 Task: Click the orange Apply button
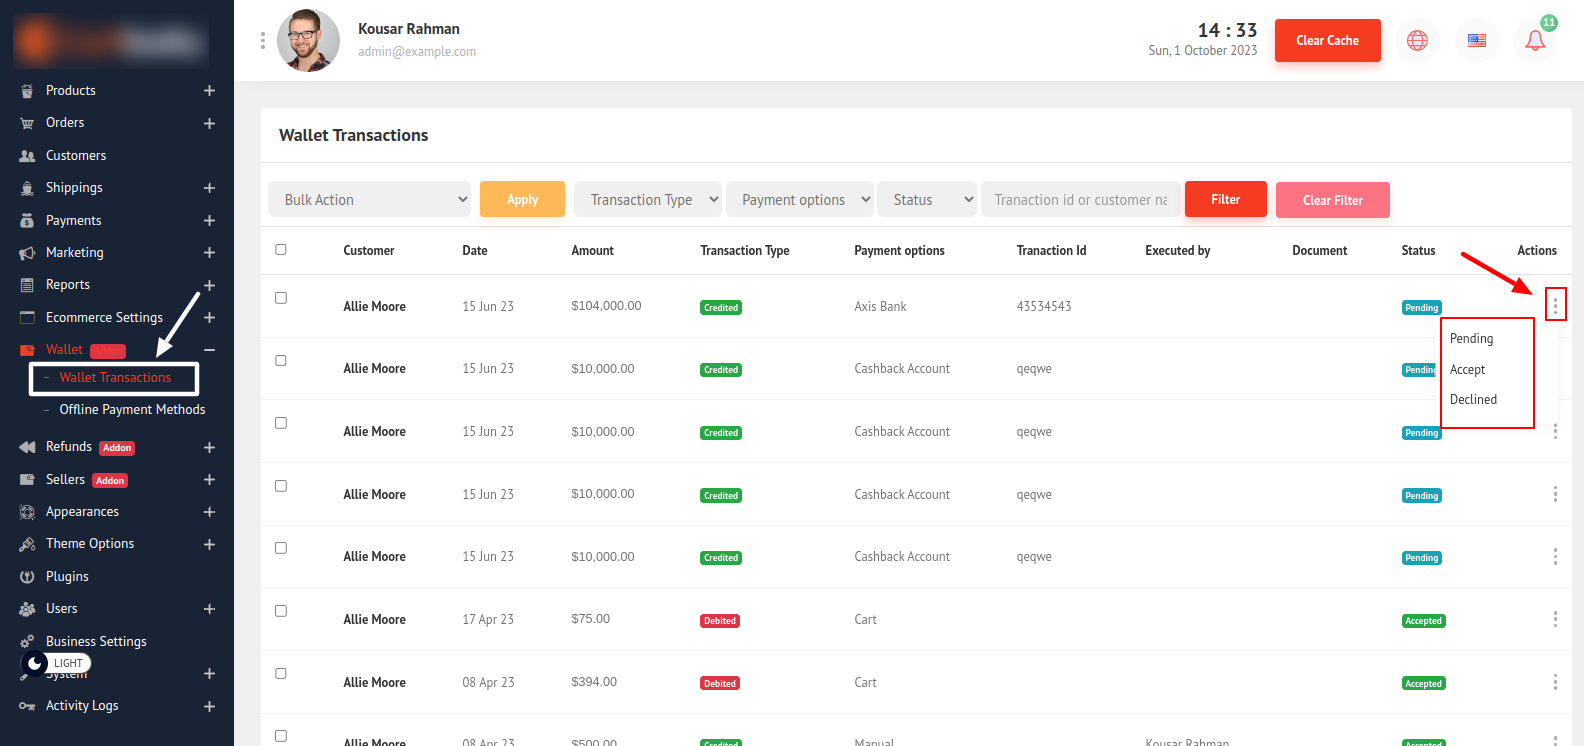point(522,199)
